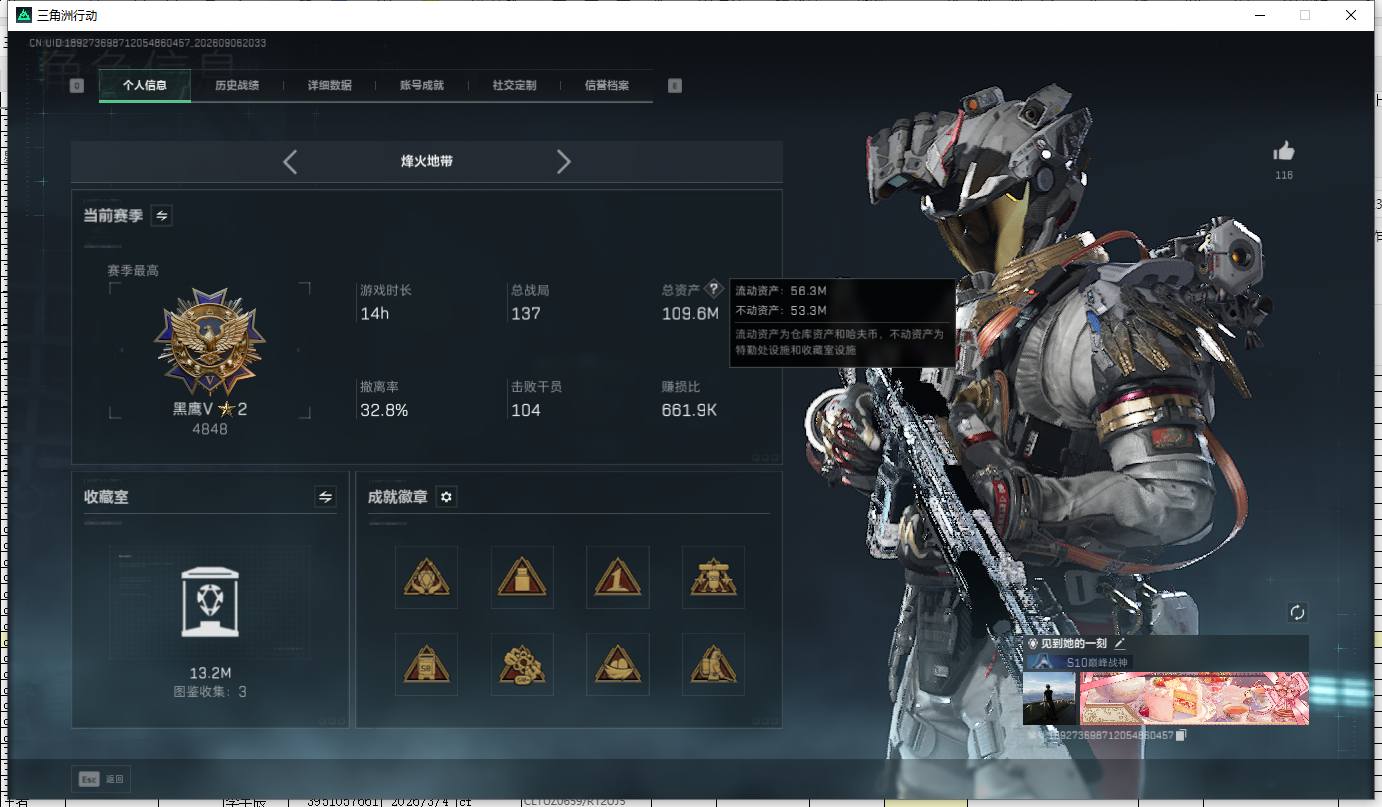The height and width of the screenshot is (807, 1382).
Task: Click the 总资产 question mark help icon
Action: (713, 290)
